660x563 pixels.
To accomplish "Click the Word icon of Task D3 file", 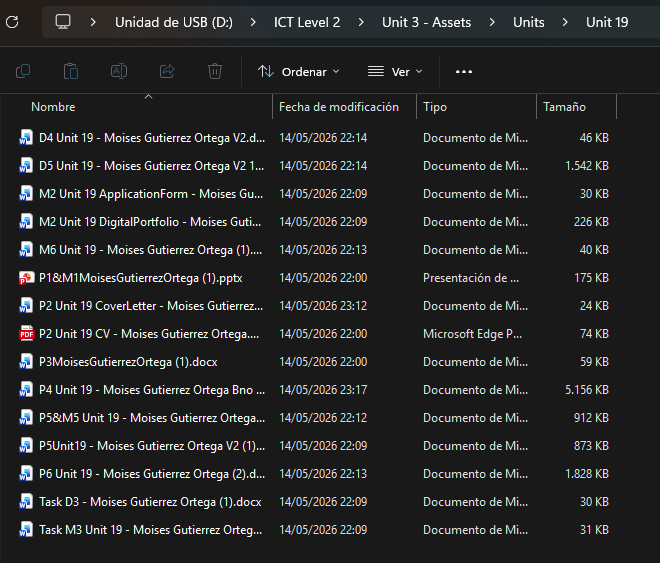I will pyautogui.click(x=26, y=502).
